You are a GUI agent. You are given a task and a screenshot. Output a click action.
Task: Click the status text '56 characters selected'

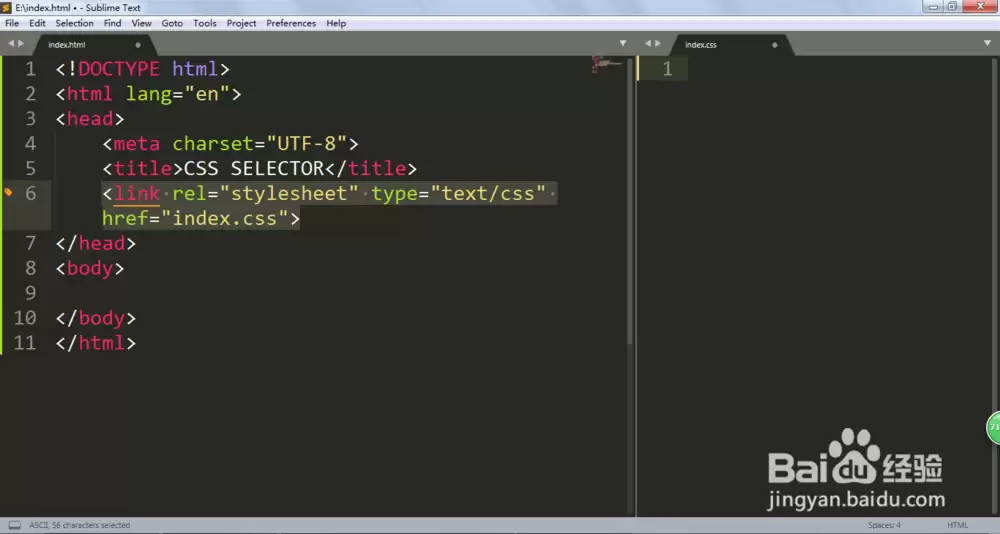click(91, 525)
